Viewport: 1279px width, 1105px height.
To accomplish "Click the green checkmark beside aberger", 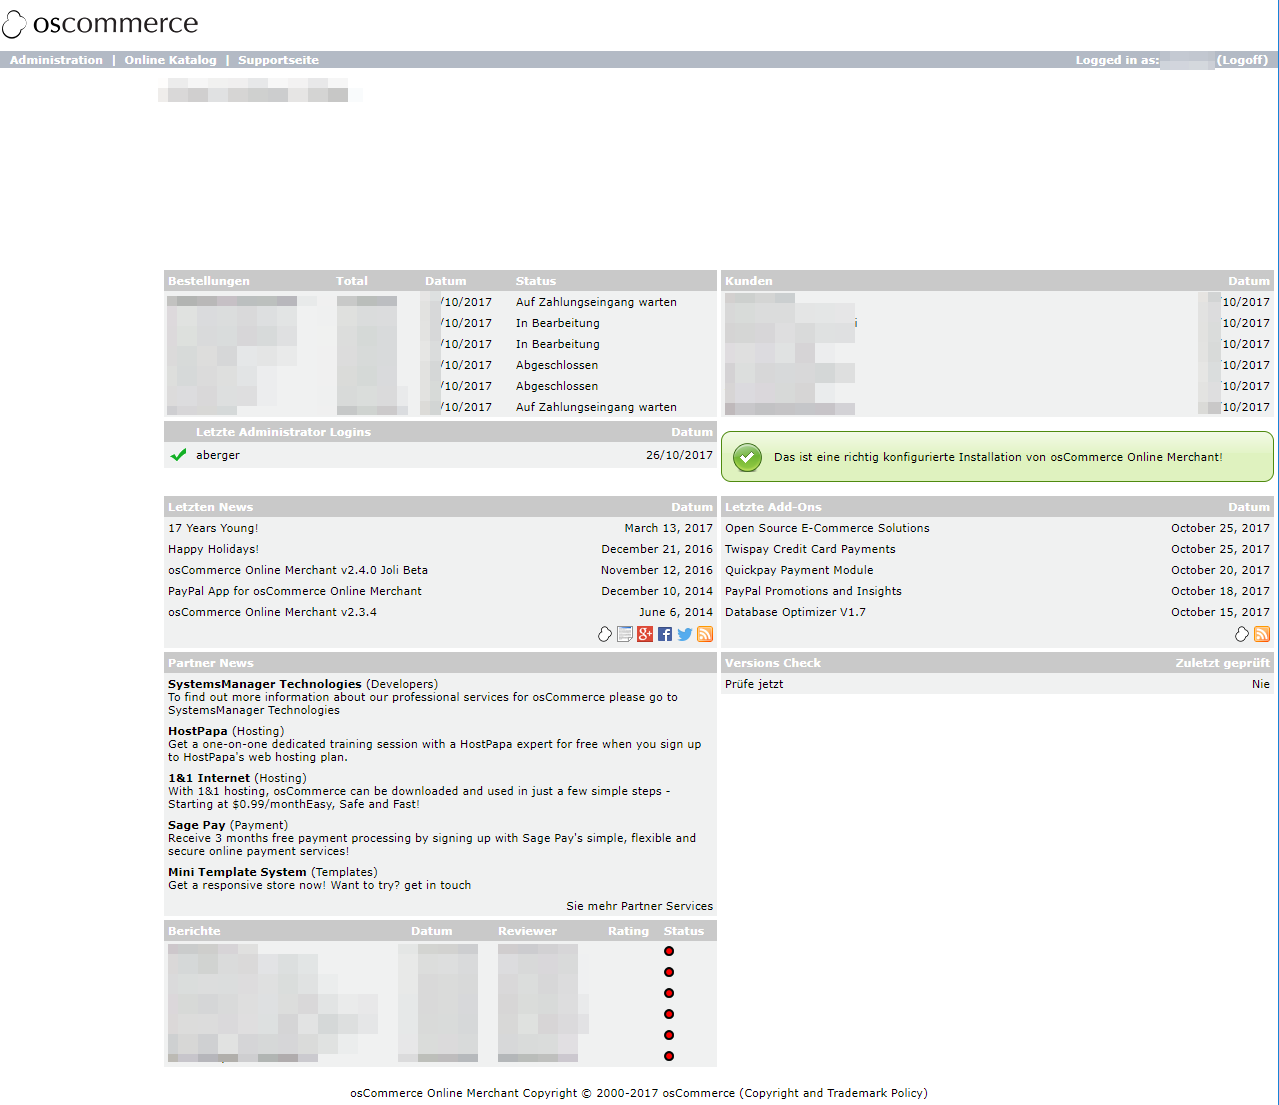I will pos(178,455).
